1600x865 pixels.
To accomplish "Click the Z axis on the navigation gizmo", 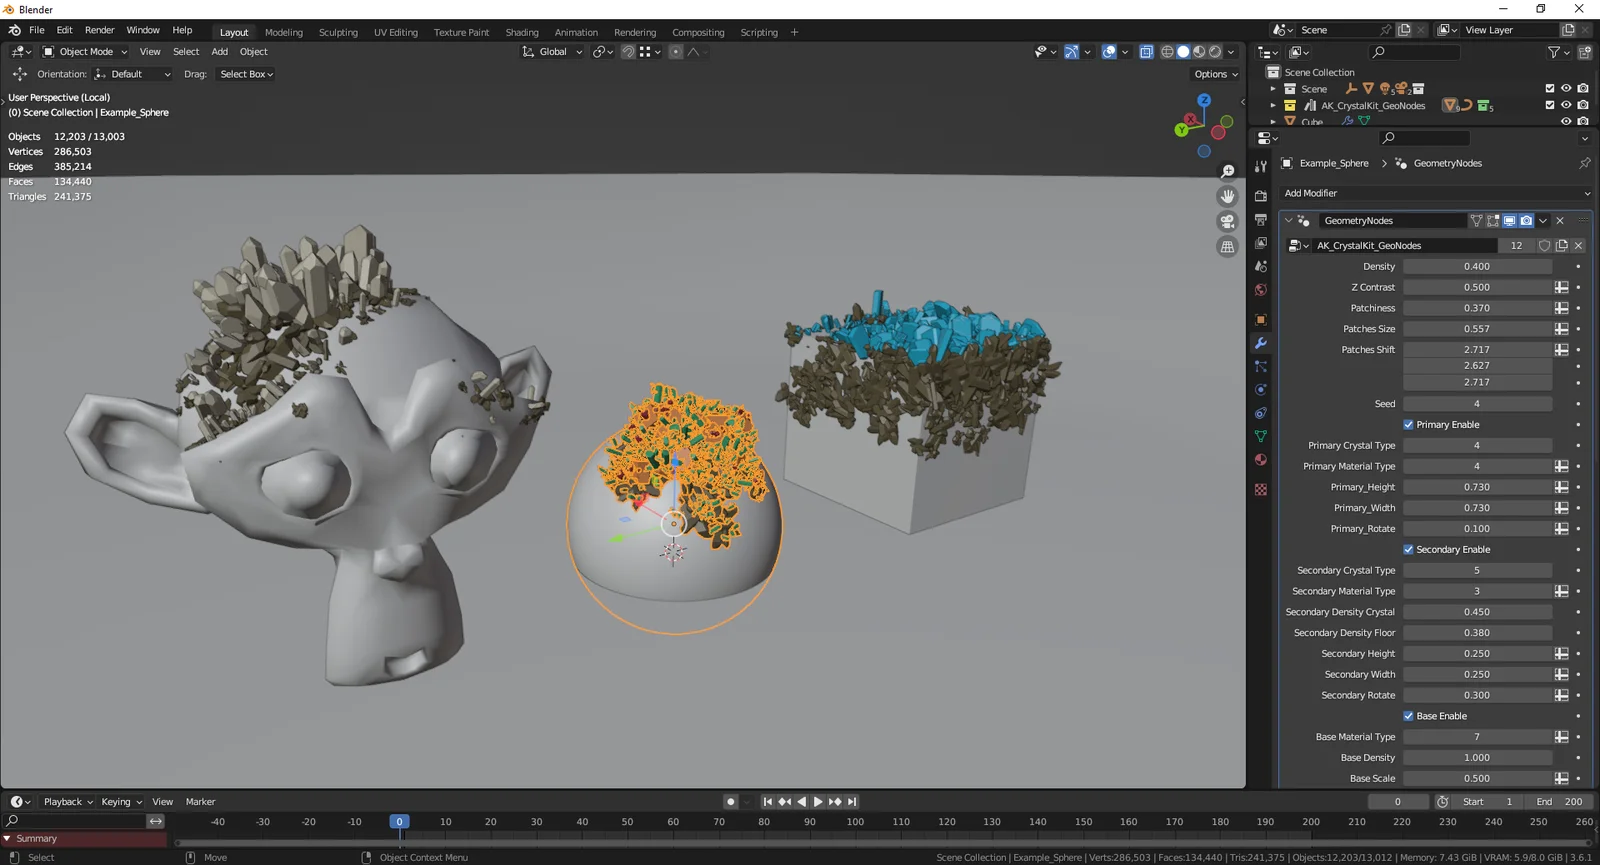I will [1204, 100].
